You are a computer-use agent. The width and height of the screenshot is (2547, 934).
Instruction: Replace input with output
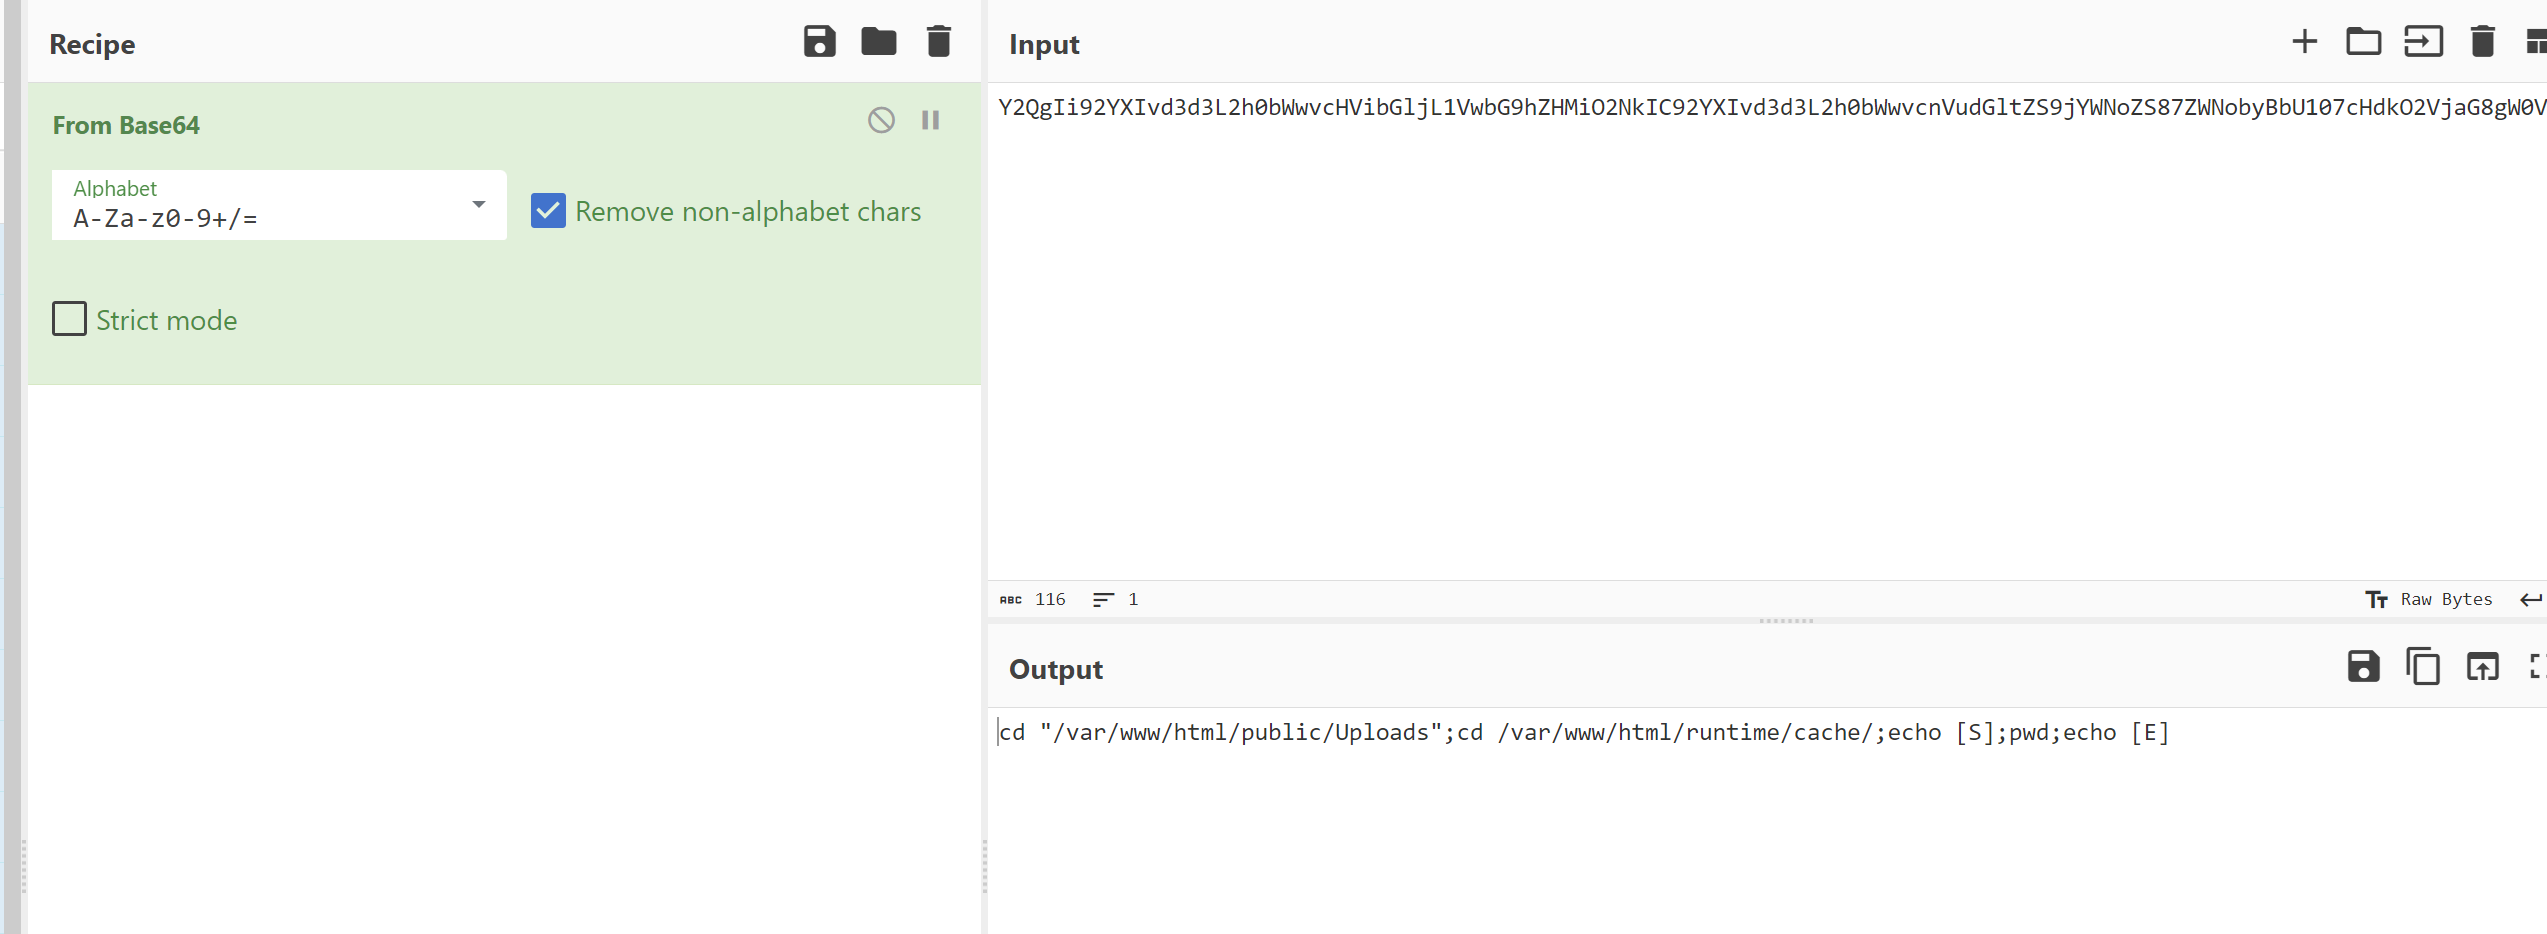(x=2482, y=666)
